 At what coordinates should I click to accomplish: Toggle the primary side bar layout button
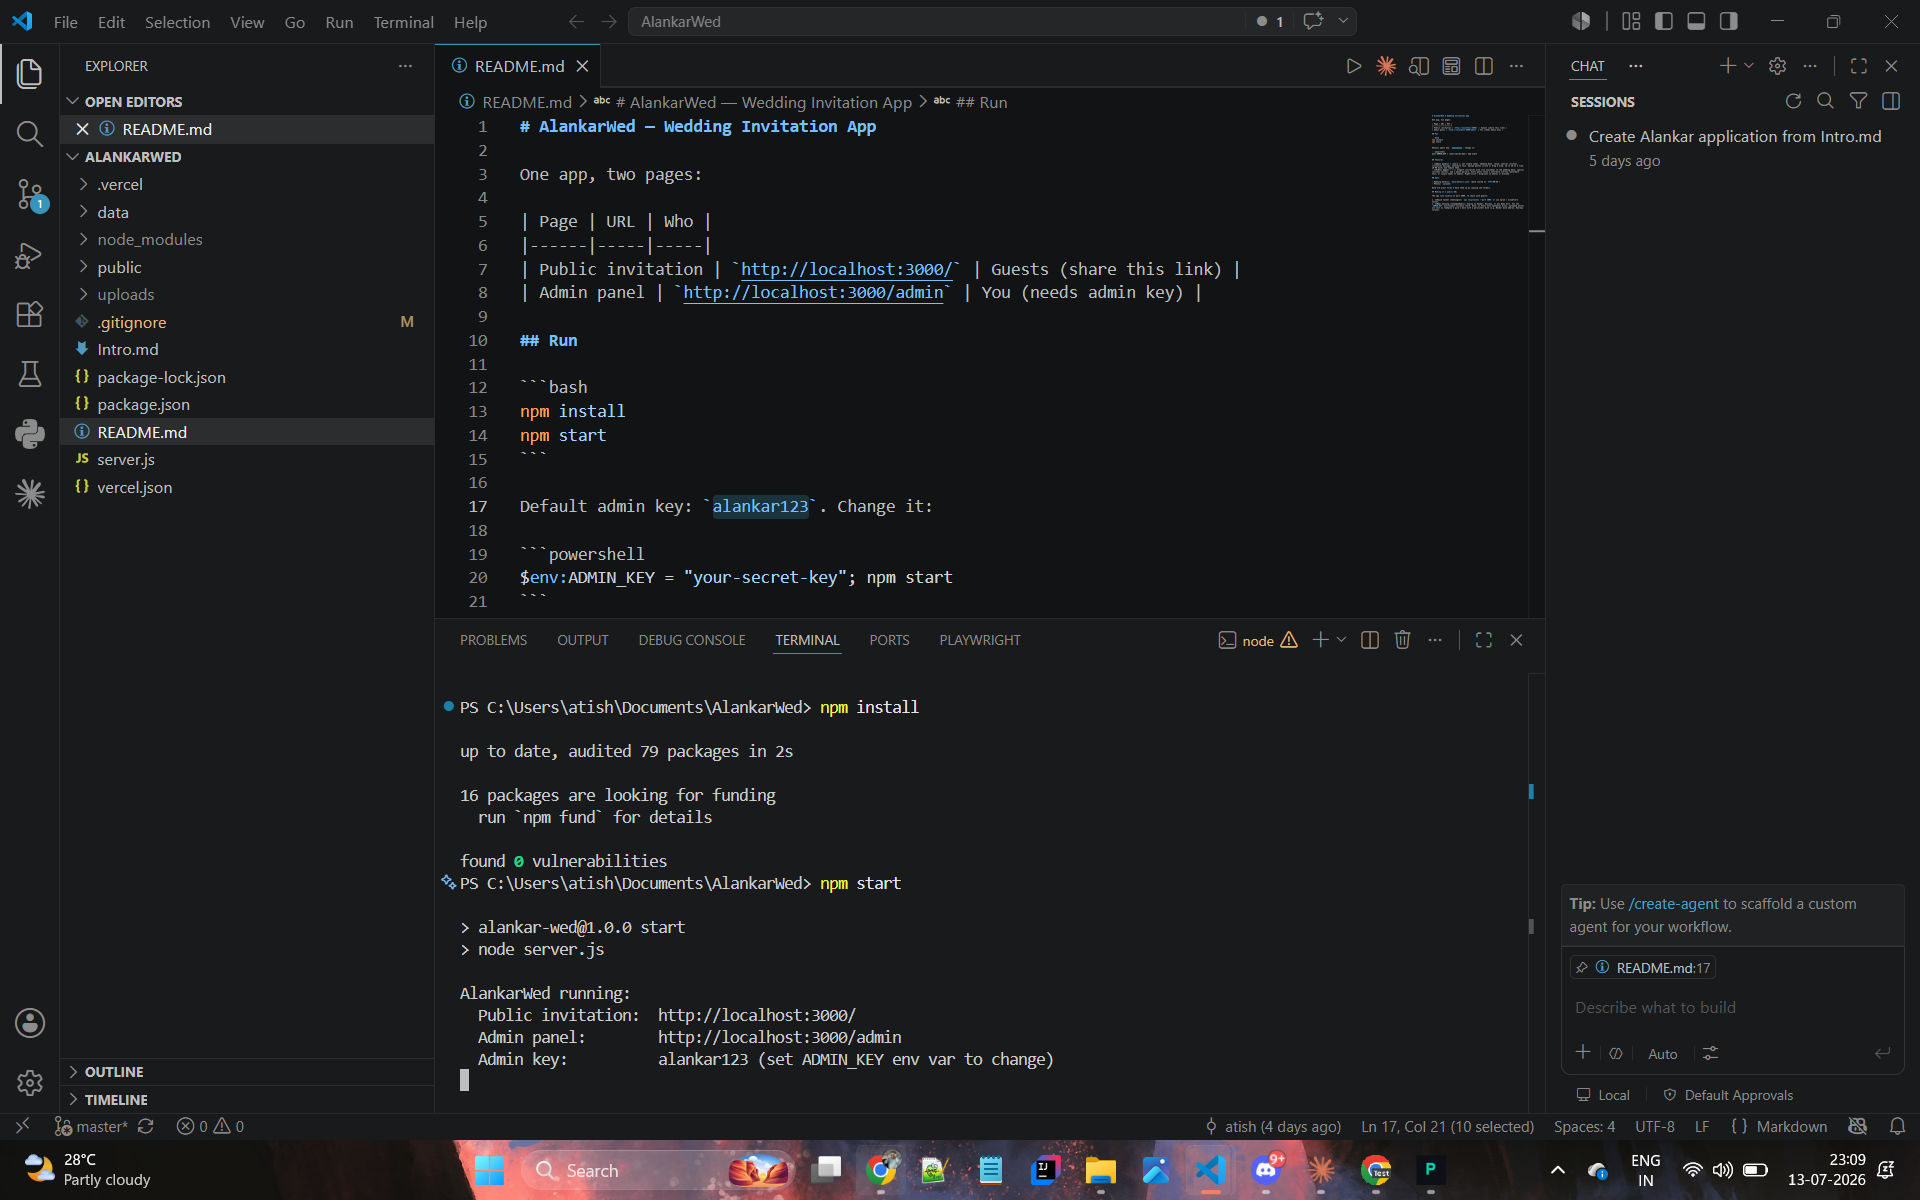[1664, 21]
